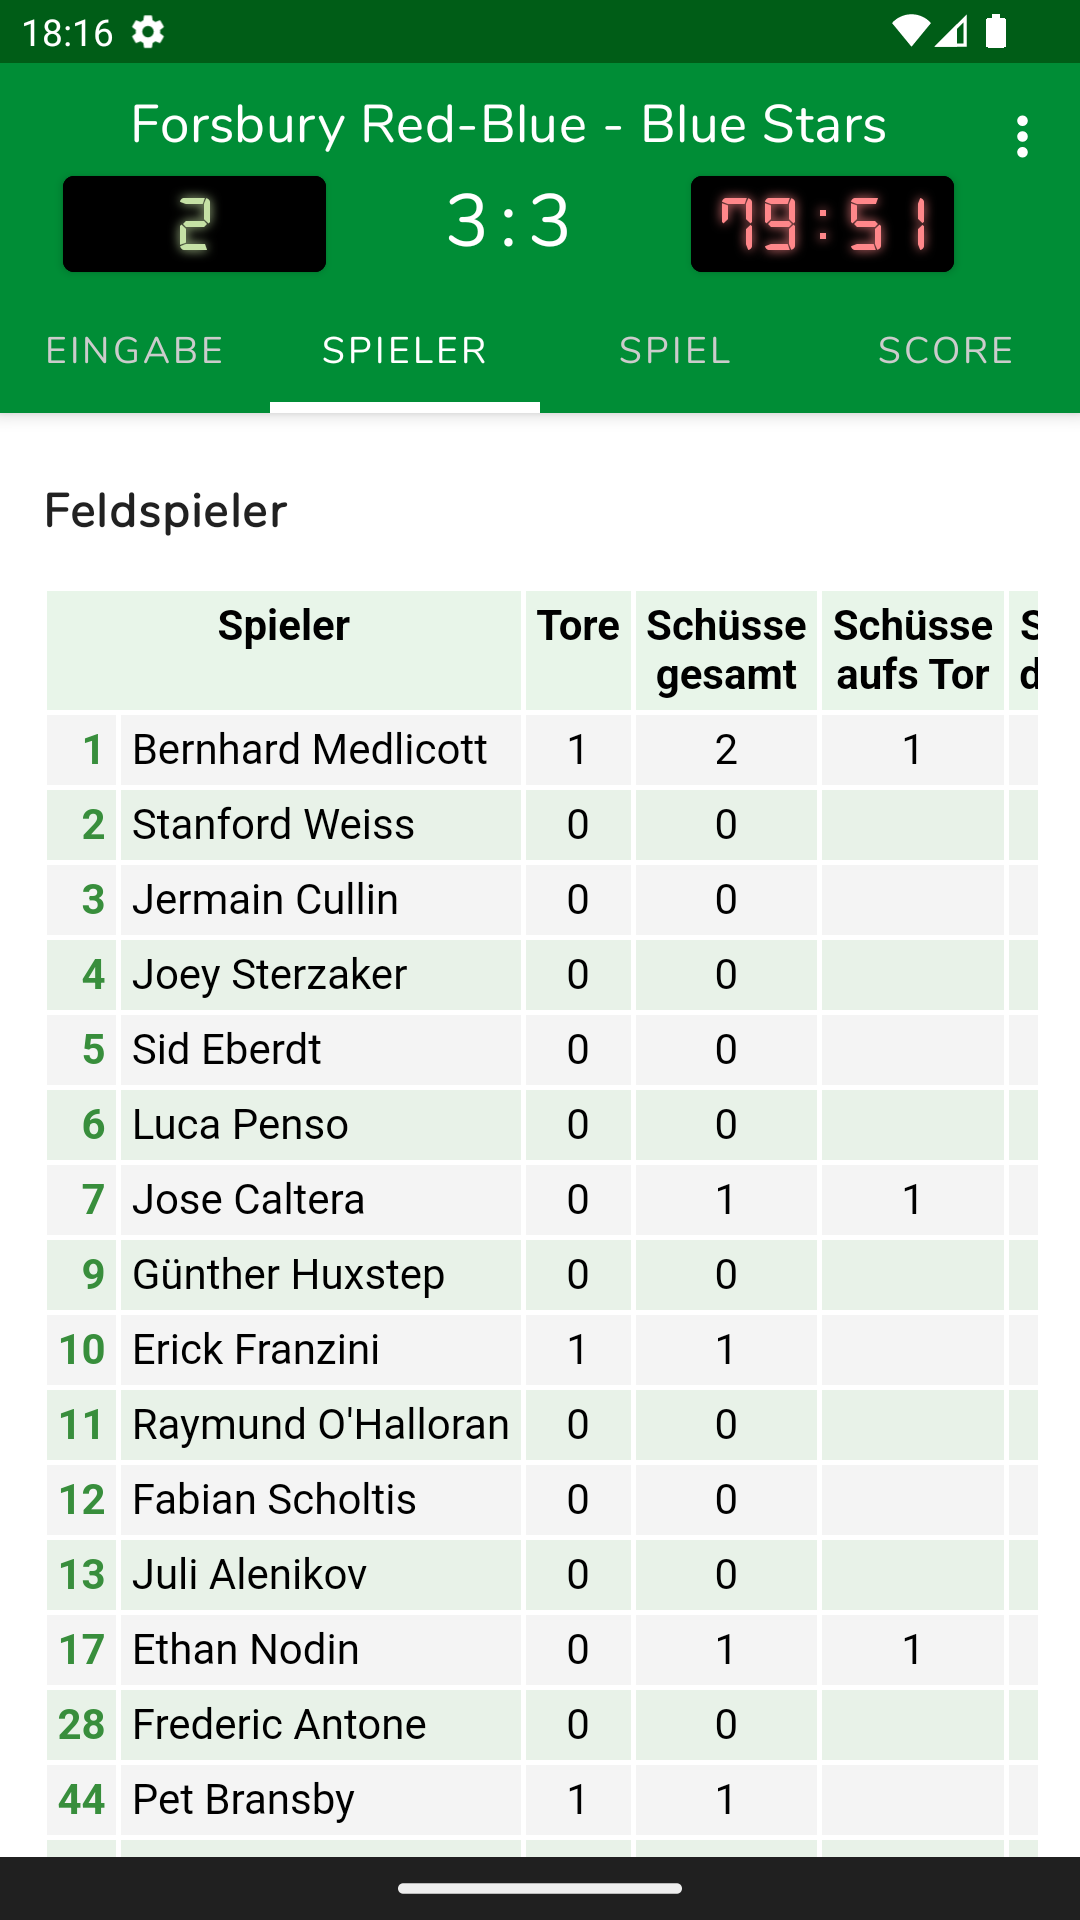Click the Tore column header

pos(578,626)
